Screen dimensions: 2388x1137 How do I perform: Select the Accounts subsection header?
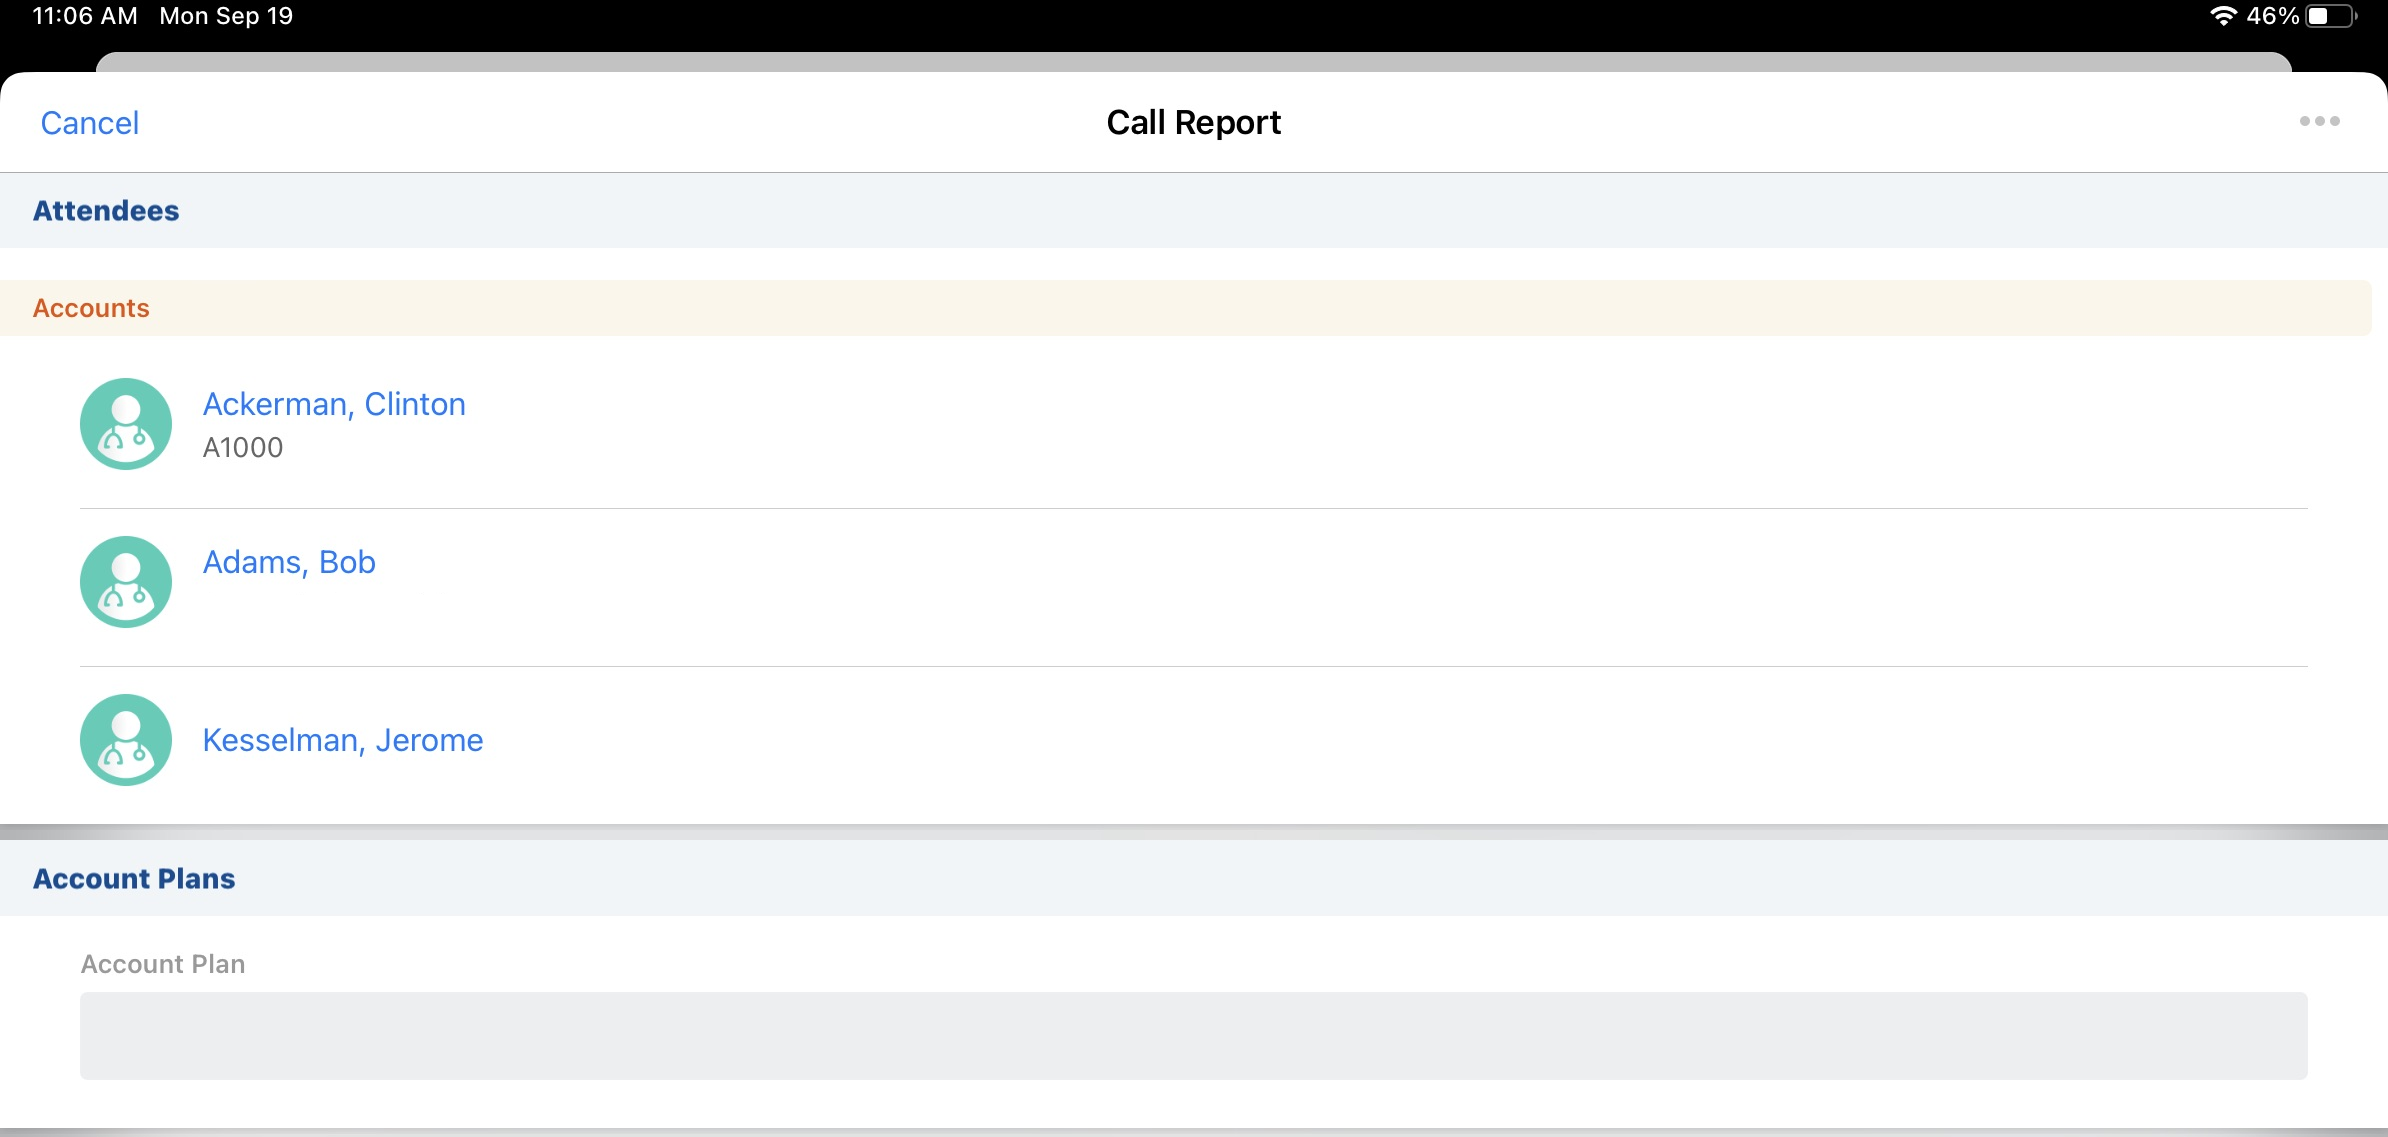tap(91, 308)
